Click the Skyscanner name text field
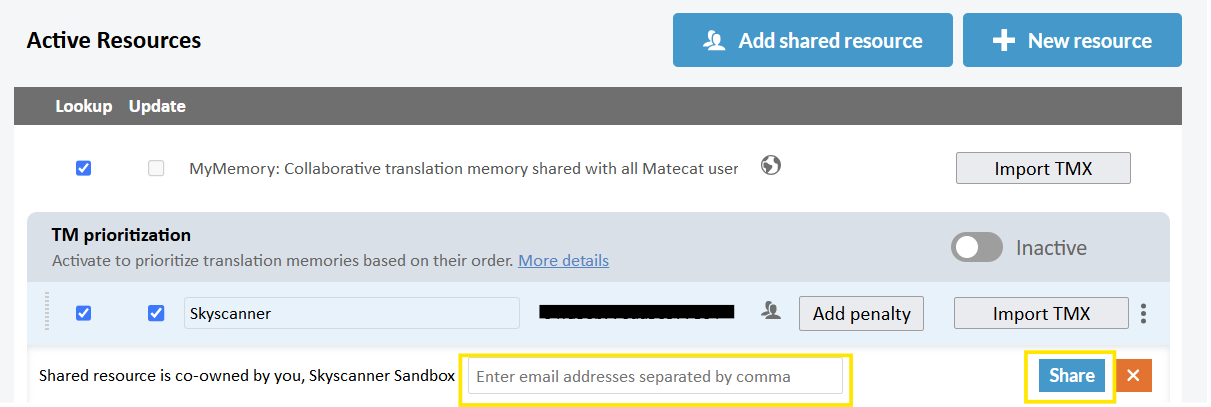Image resolution: width=1211 pixels, height=407 pixels. (x=352, y=313)
